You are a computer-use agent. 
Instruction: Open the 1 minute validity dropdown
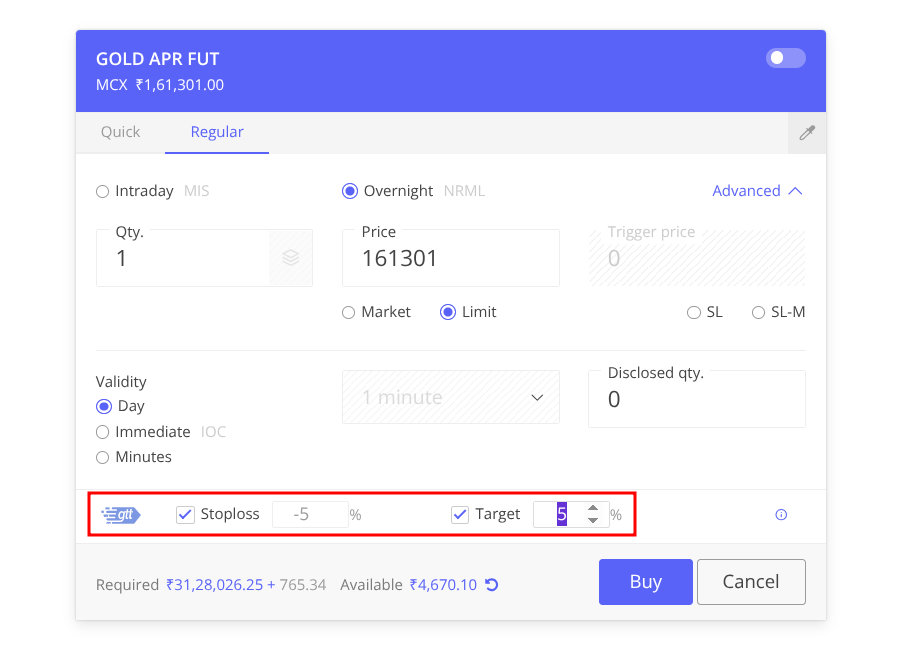point(451,397)
